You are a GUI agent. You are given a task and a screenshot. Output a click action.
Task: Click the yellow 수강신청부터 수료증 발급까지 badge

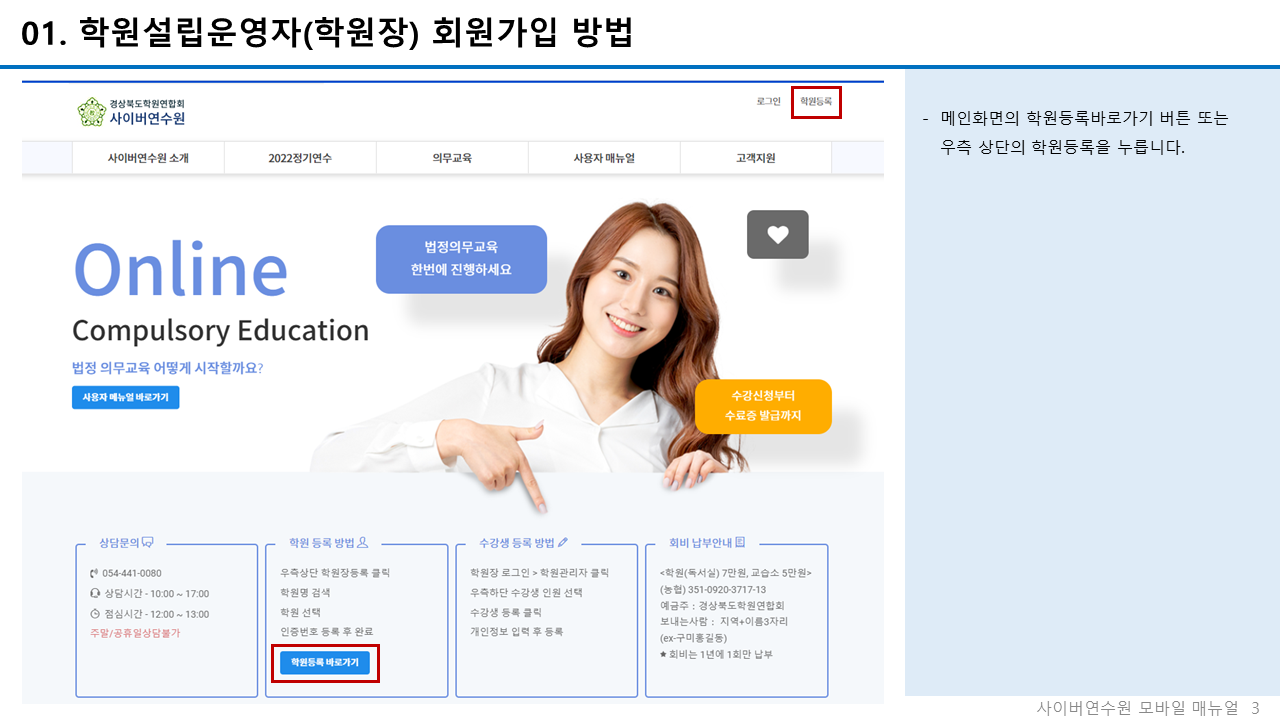point(763,406)
